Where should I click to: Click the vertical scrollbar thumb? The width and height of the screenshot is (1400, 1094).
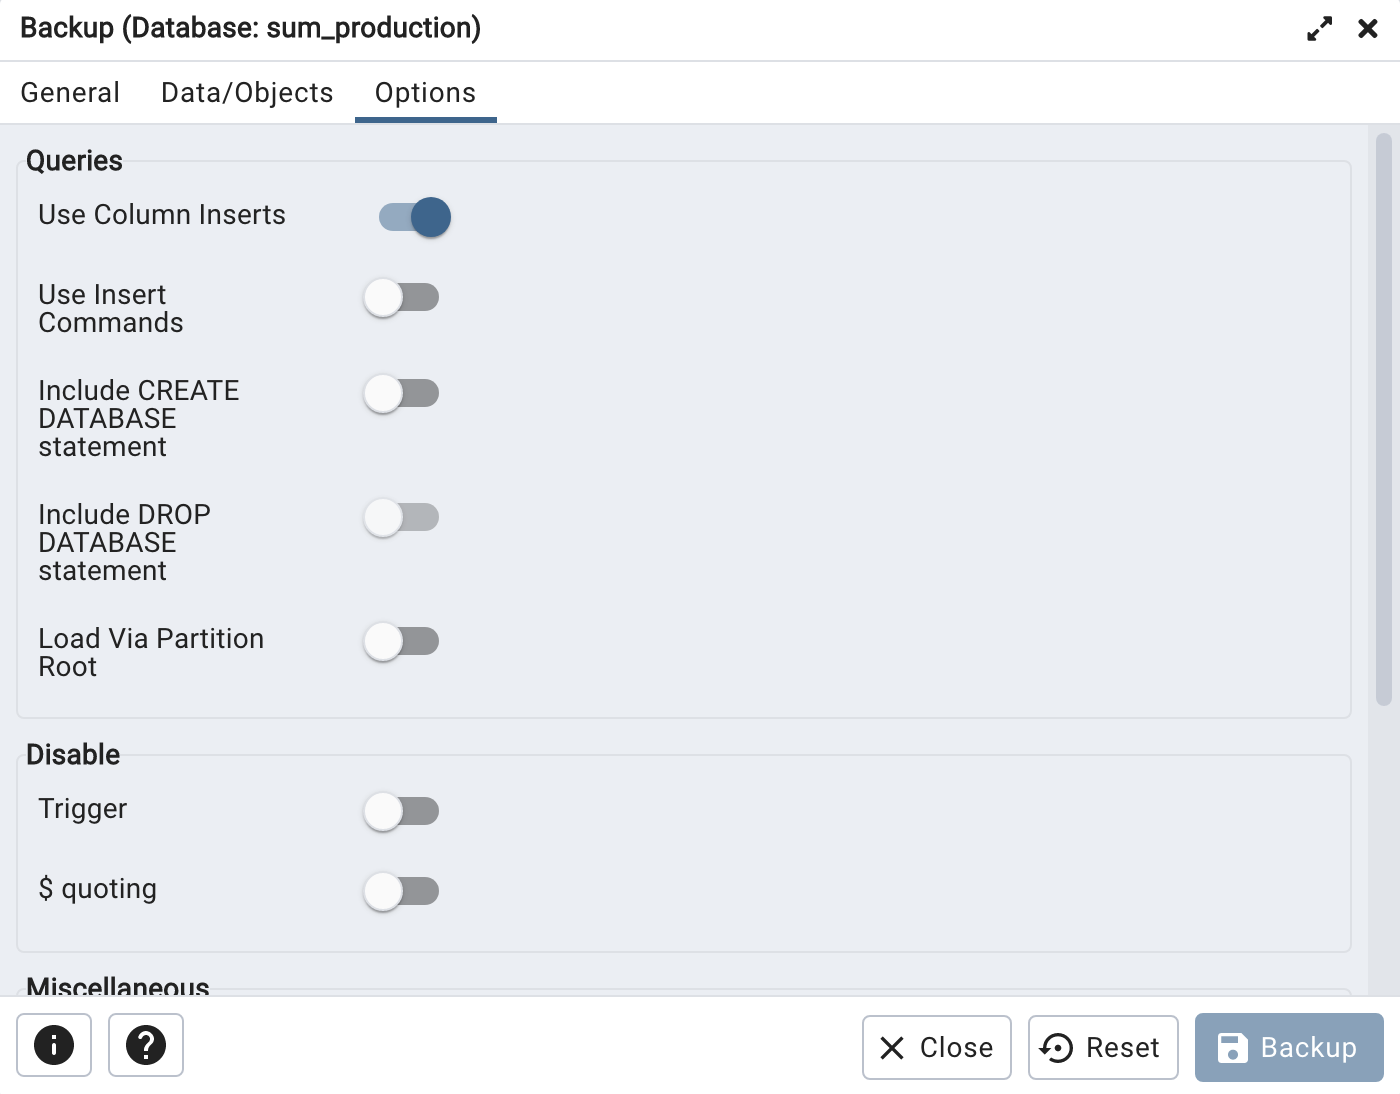[x=1384, y=419]
